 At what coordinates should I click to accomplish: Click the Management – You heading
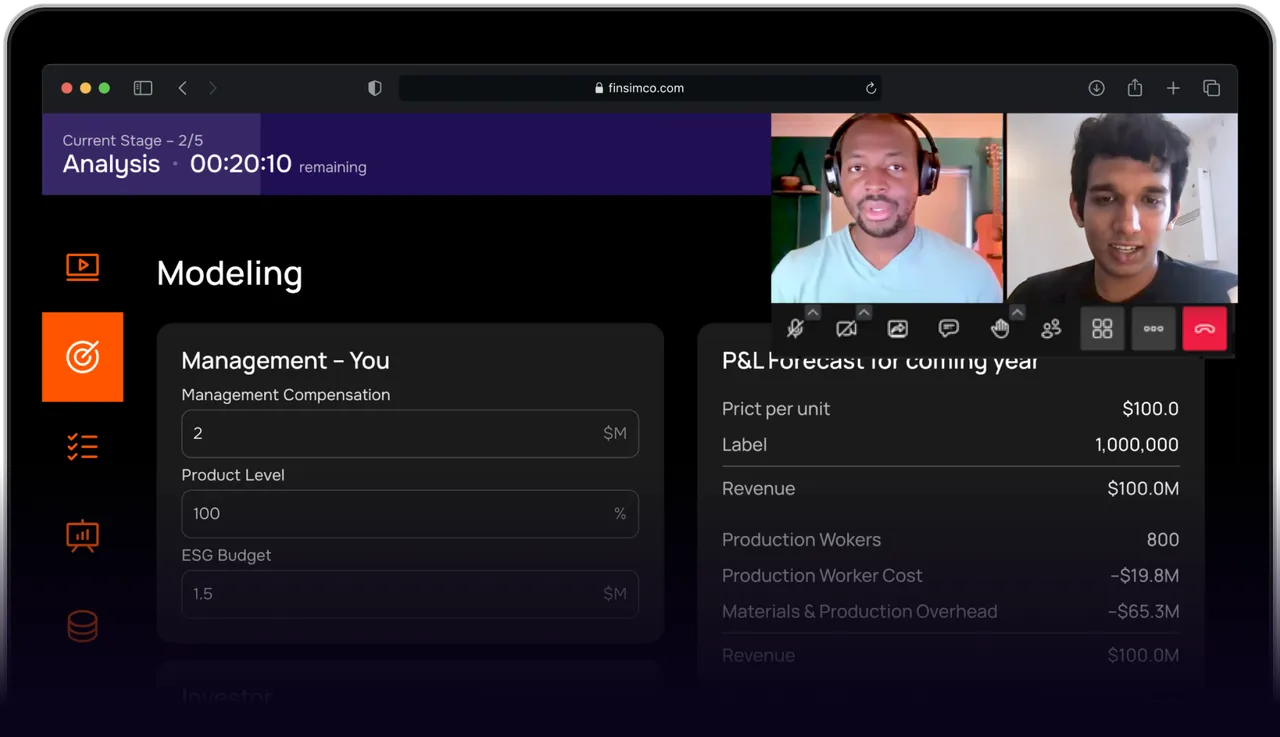[x=286, y=360]
